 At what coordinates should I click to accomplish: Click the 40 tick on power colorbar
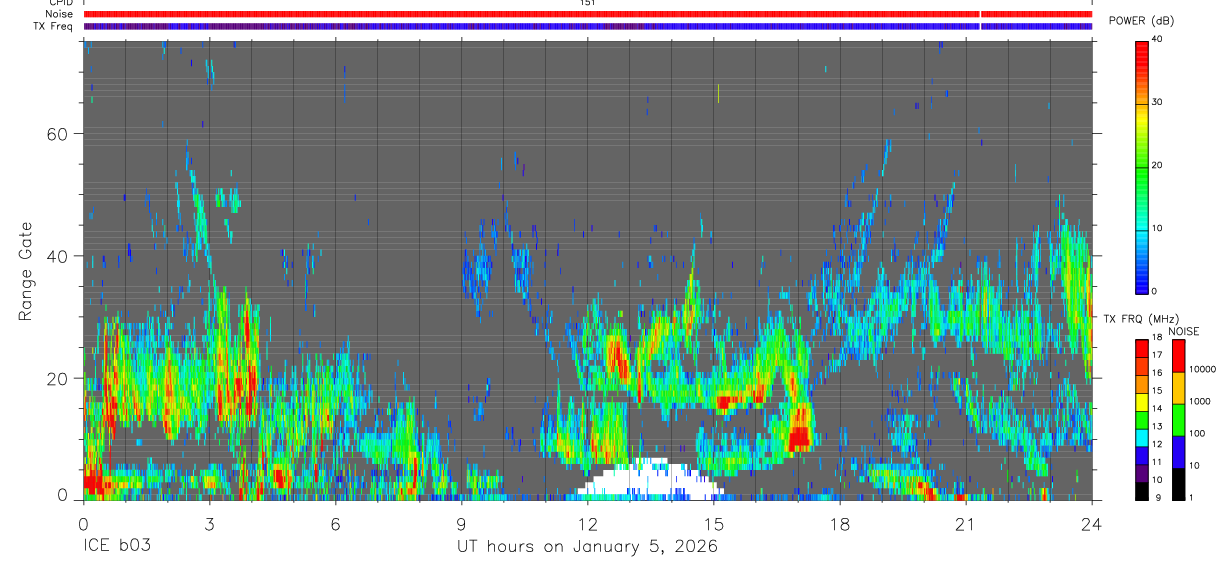point(1156,39)
